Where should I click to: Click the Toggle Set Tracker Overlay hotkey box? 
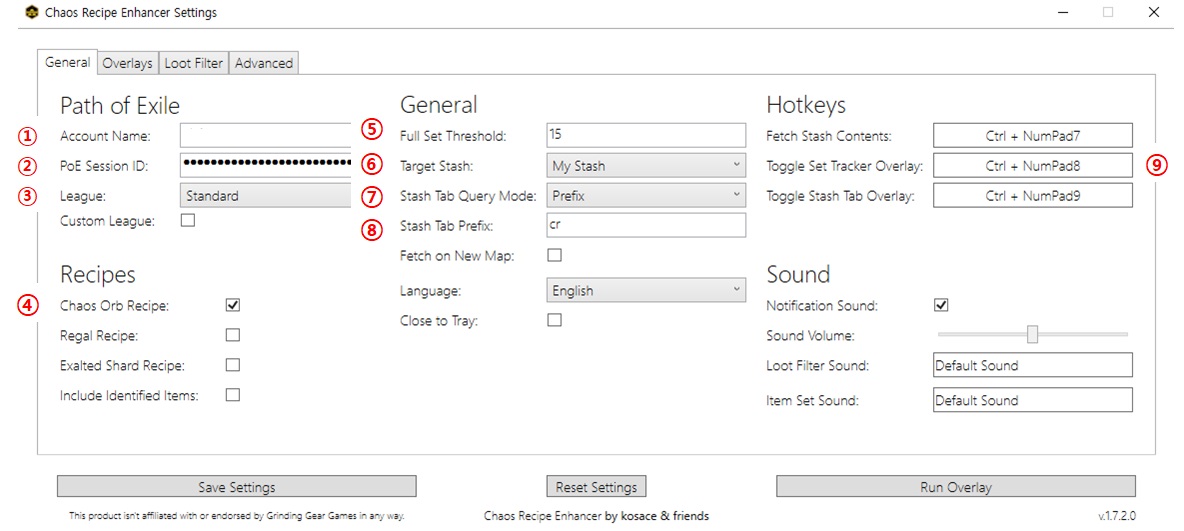(x=1033, y=165)
